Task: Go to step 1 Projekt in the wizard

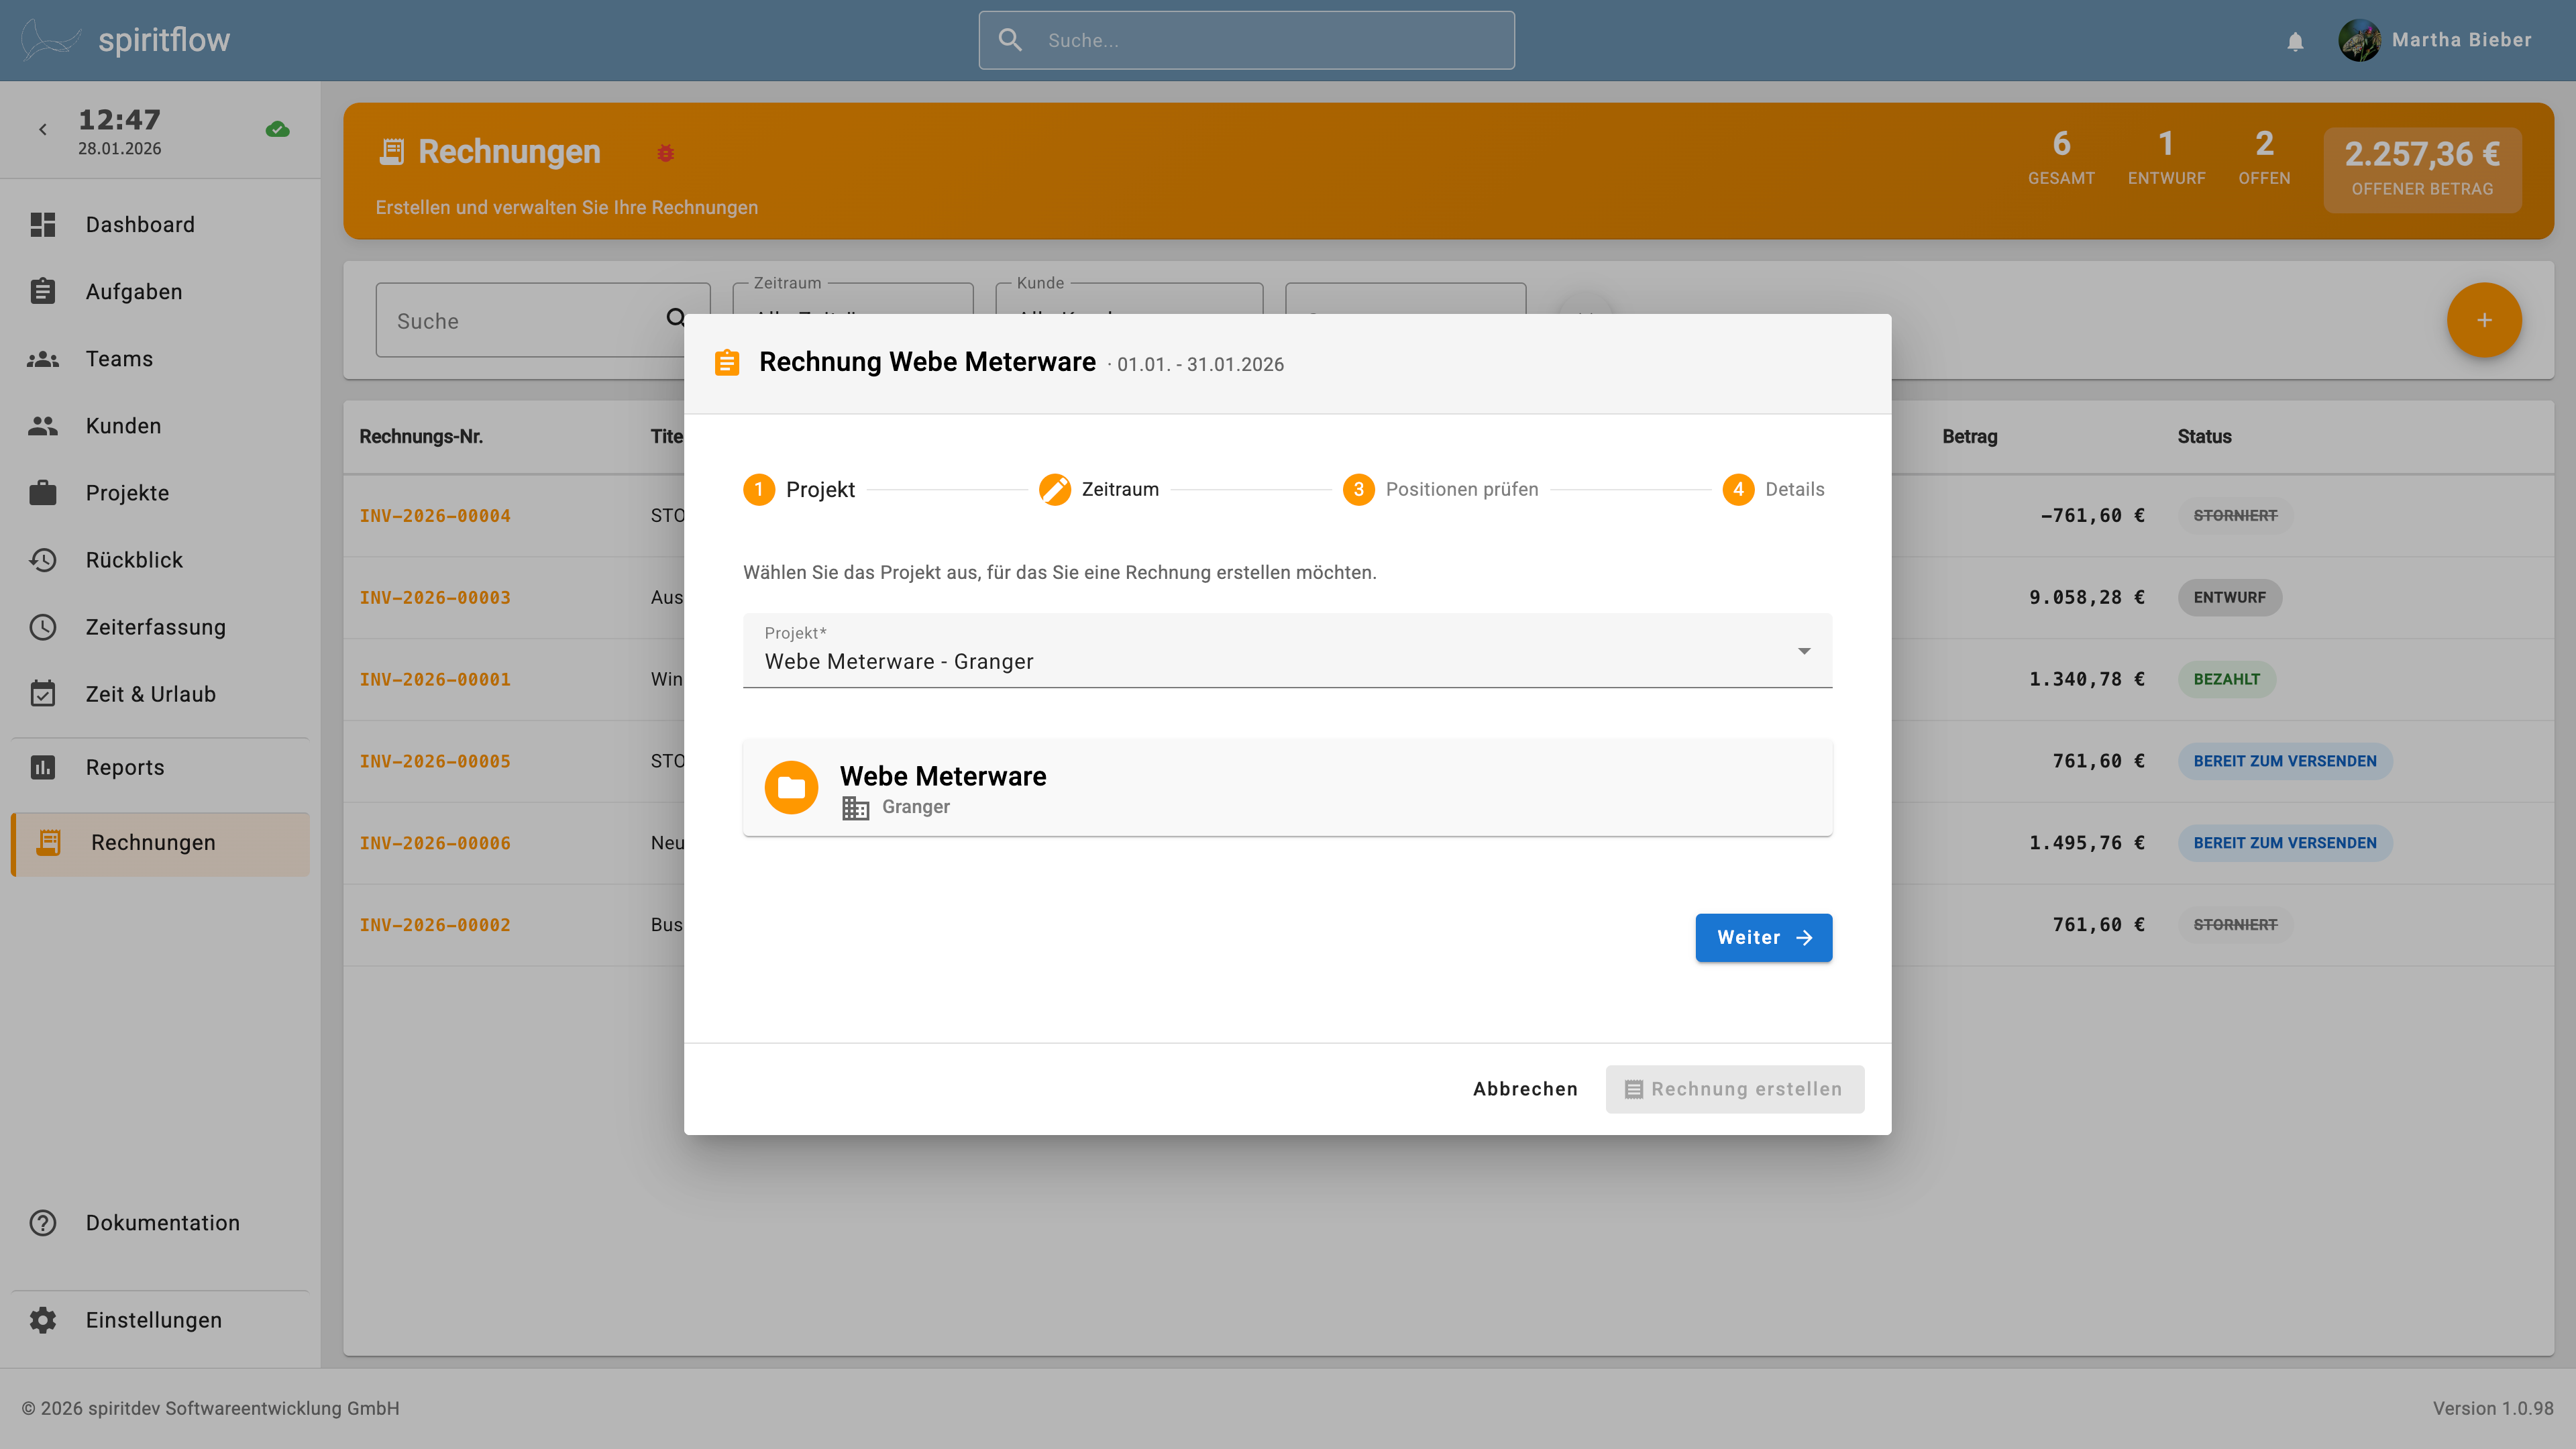Action: [x=799, y=489]
